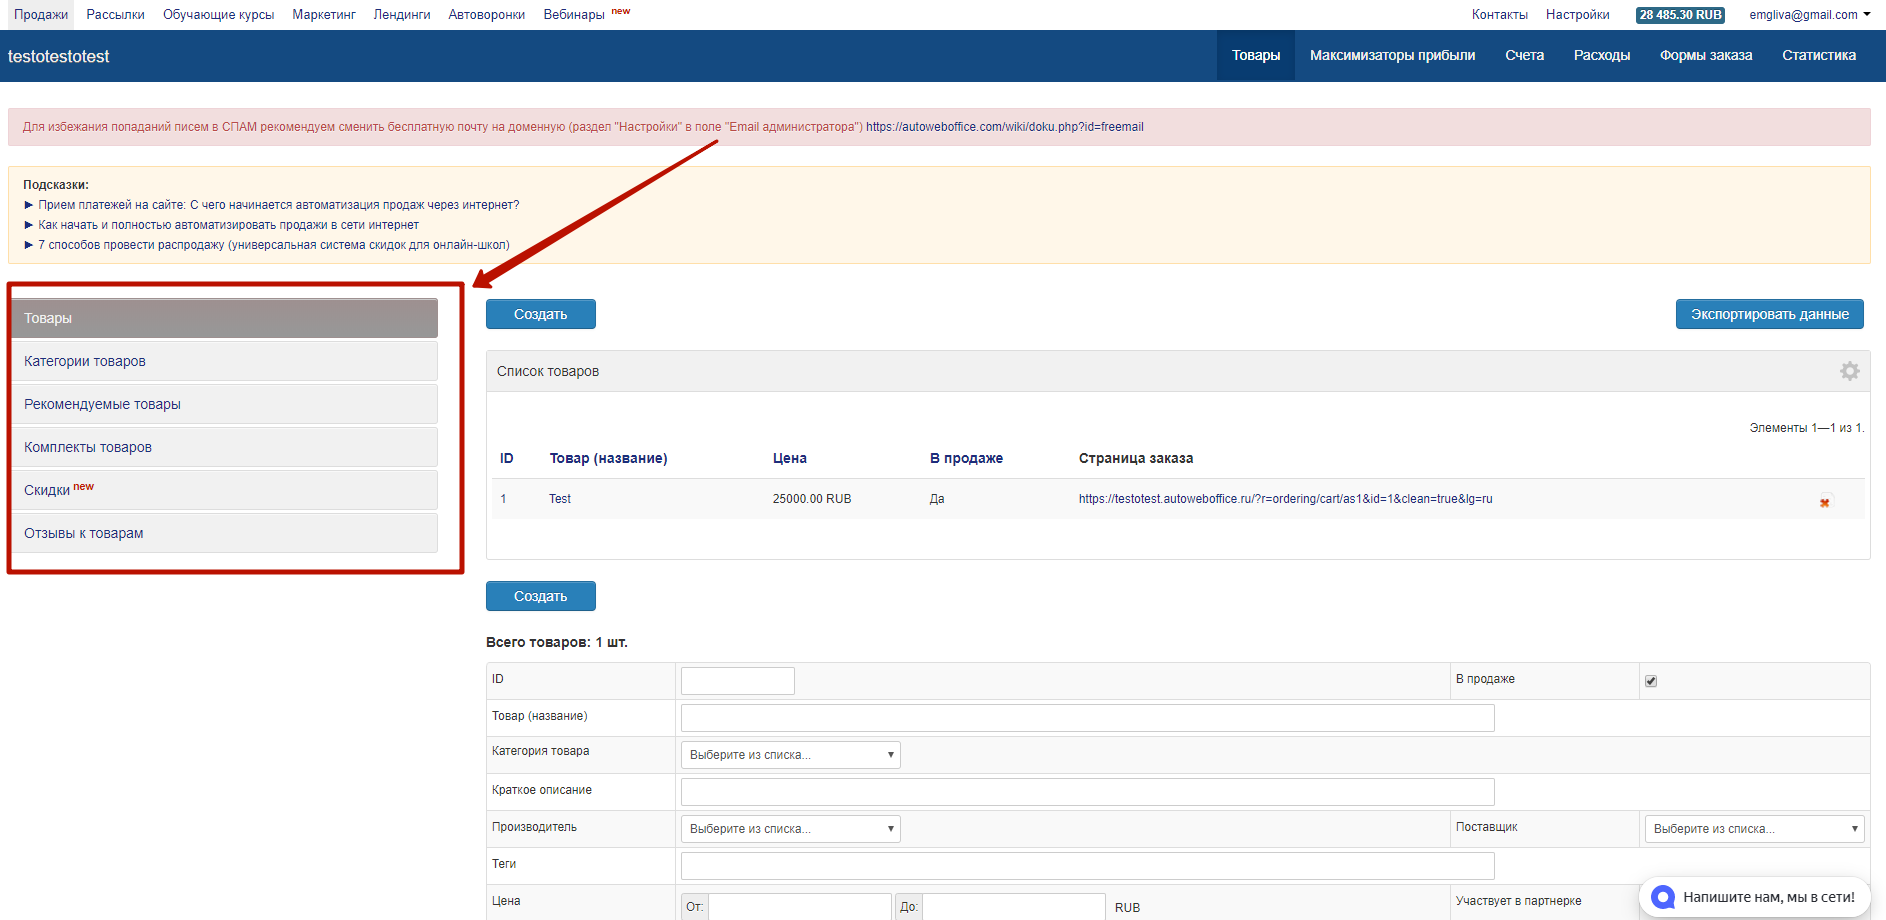
Task: Click the Товар (название) filter input field
Action: [1087, 718]
